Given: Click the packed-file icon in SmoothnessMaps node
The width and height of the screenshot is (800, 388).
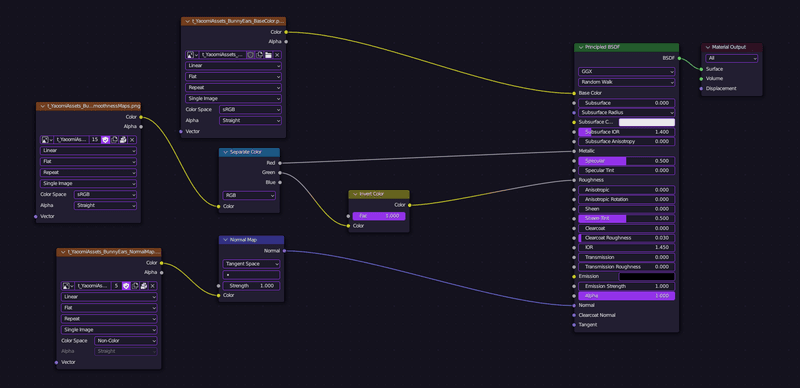Looking at the screenshot, I should (123, 139).
